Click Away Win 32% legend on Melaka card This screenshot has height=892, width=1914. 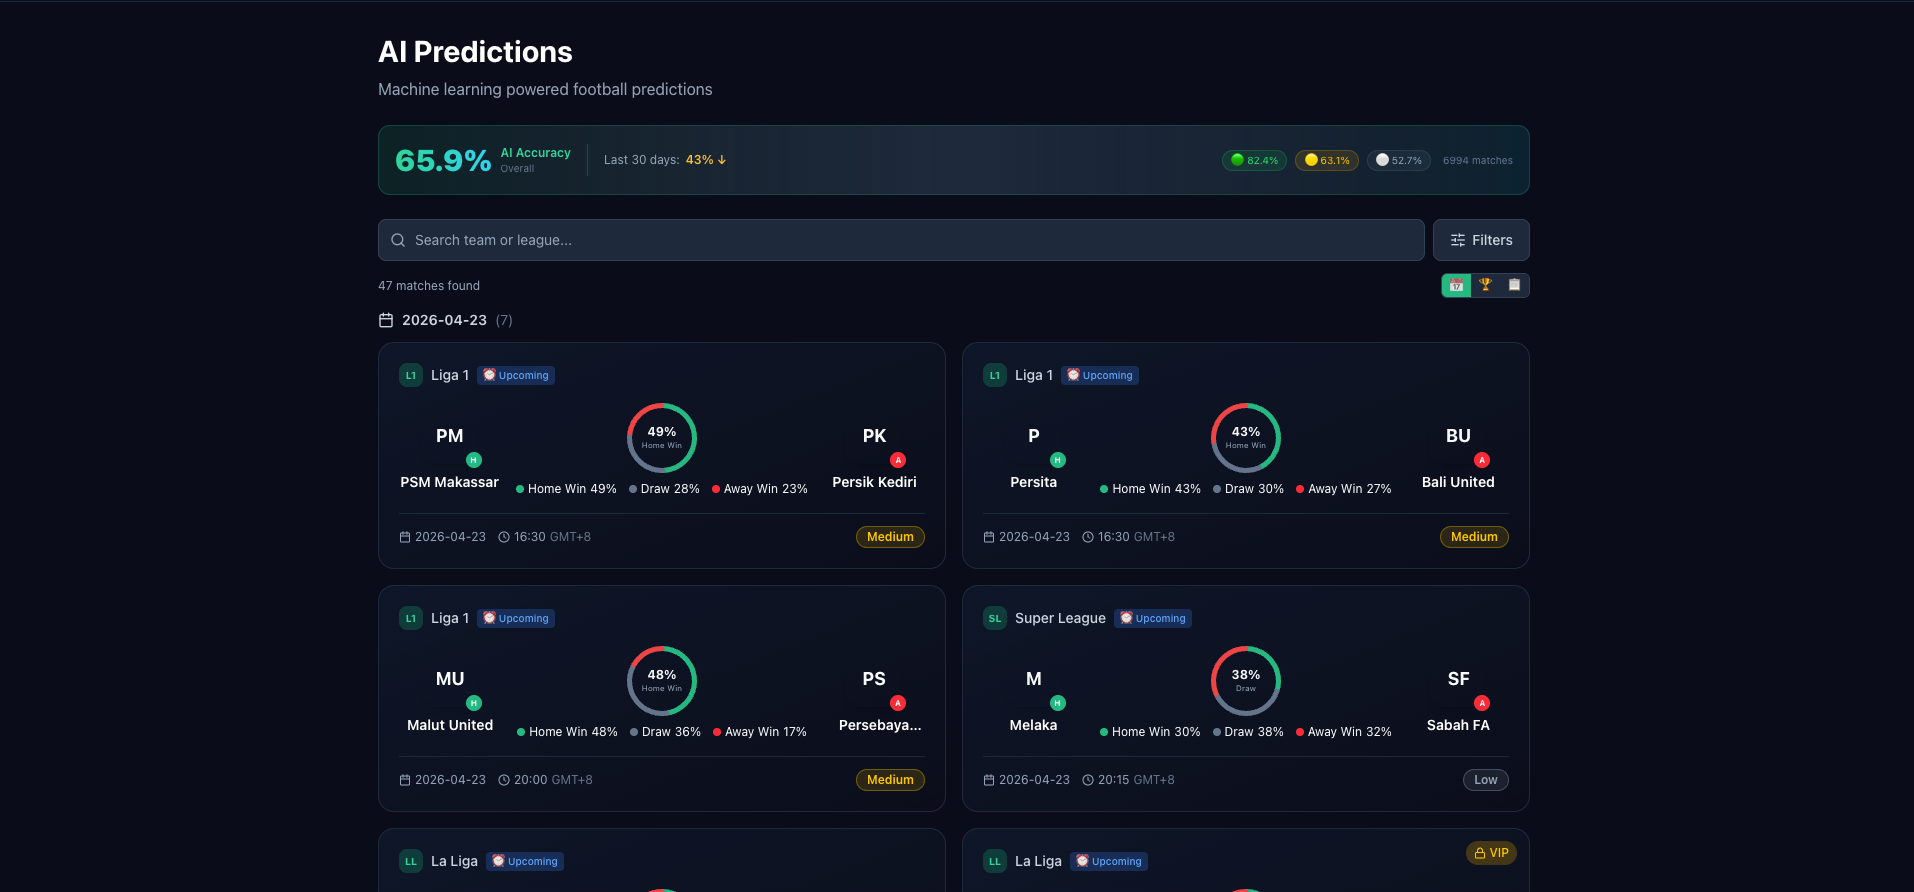tap(1344, 732)
